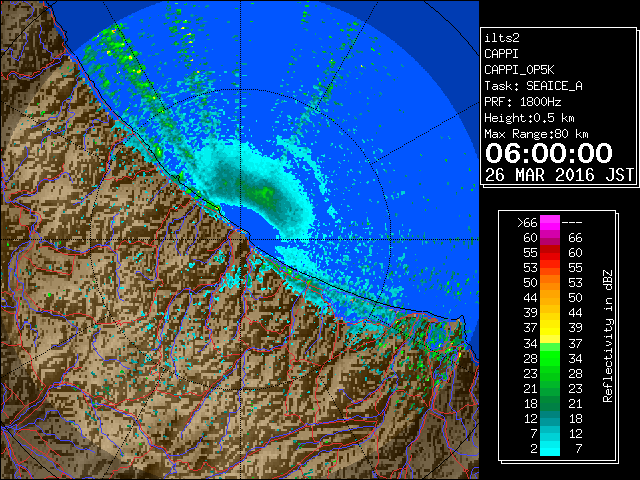Click the green echo core offshore
The height and width of the screenshot is (480, 640).
point(263,194)
